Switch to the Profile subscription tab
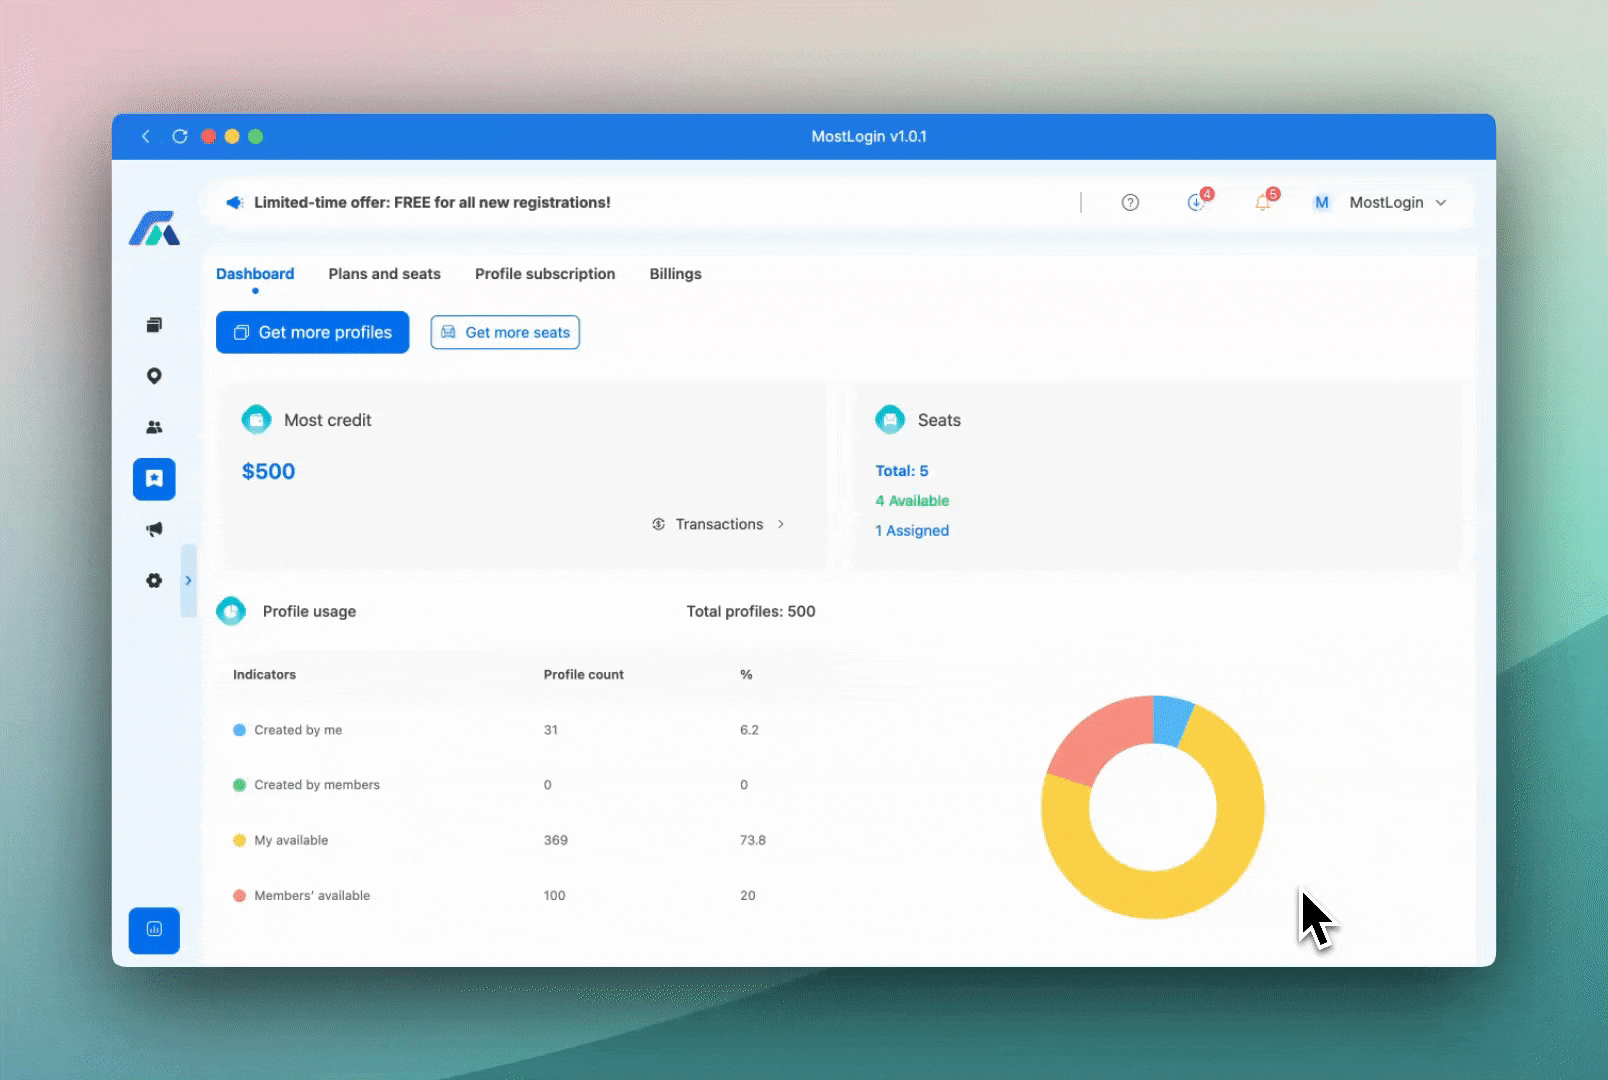The width and height of the screenshot is (1608, 1080). 545,274
